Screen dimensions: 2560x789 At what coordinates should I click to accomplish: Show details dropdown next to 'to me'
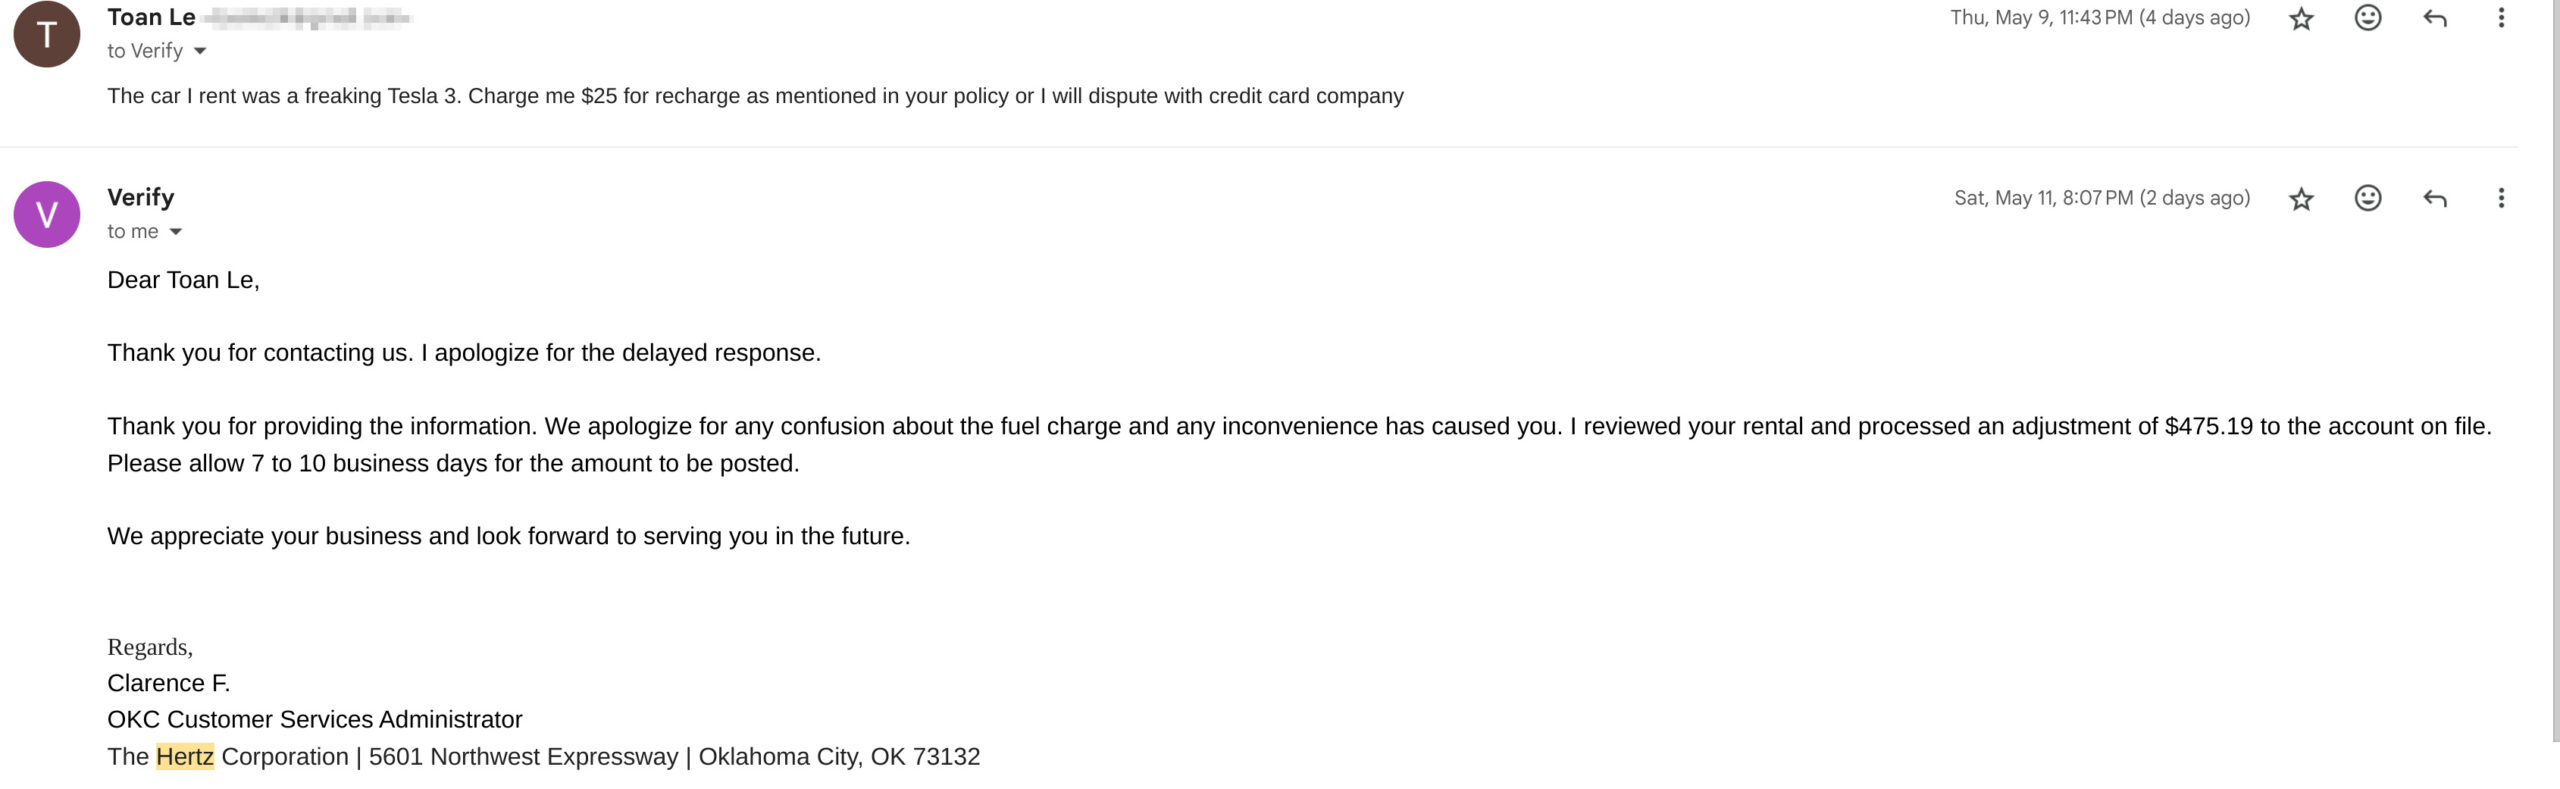176,232
